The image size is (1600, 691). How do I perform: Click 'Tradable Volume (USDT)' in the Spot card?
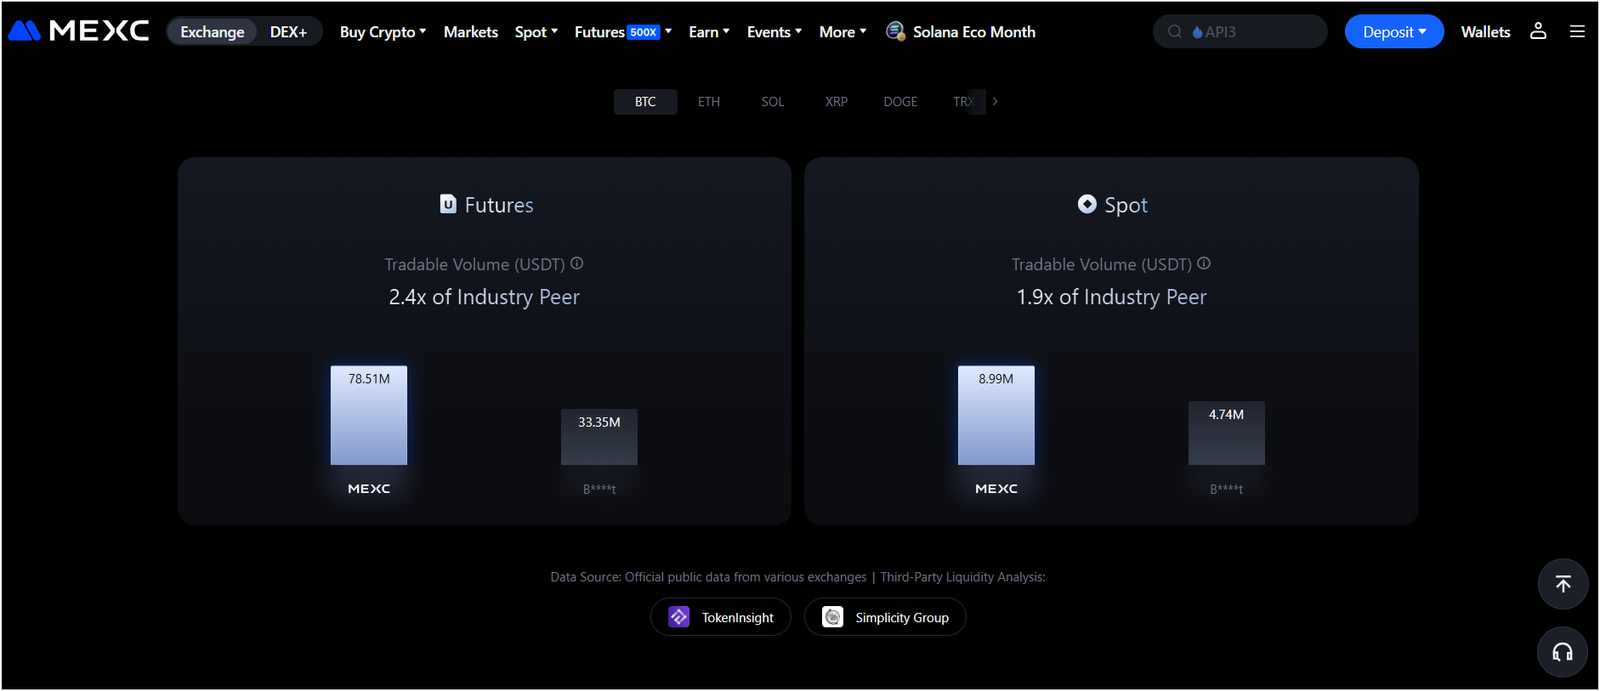(x=1102, y=264)
